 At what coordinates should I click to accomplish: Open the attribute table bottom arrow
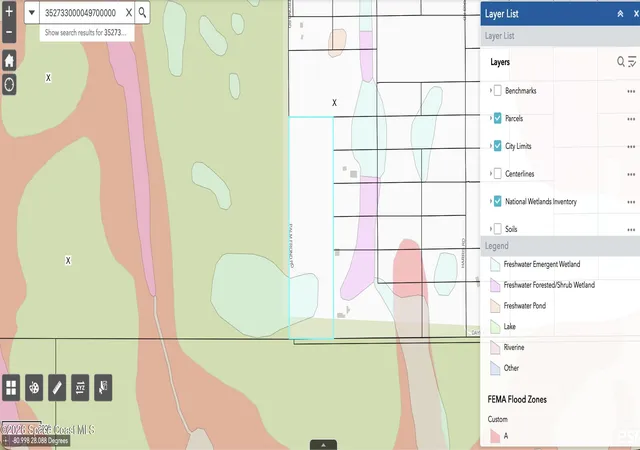click(x=323, y=445)
